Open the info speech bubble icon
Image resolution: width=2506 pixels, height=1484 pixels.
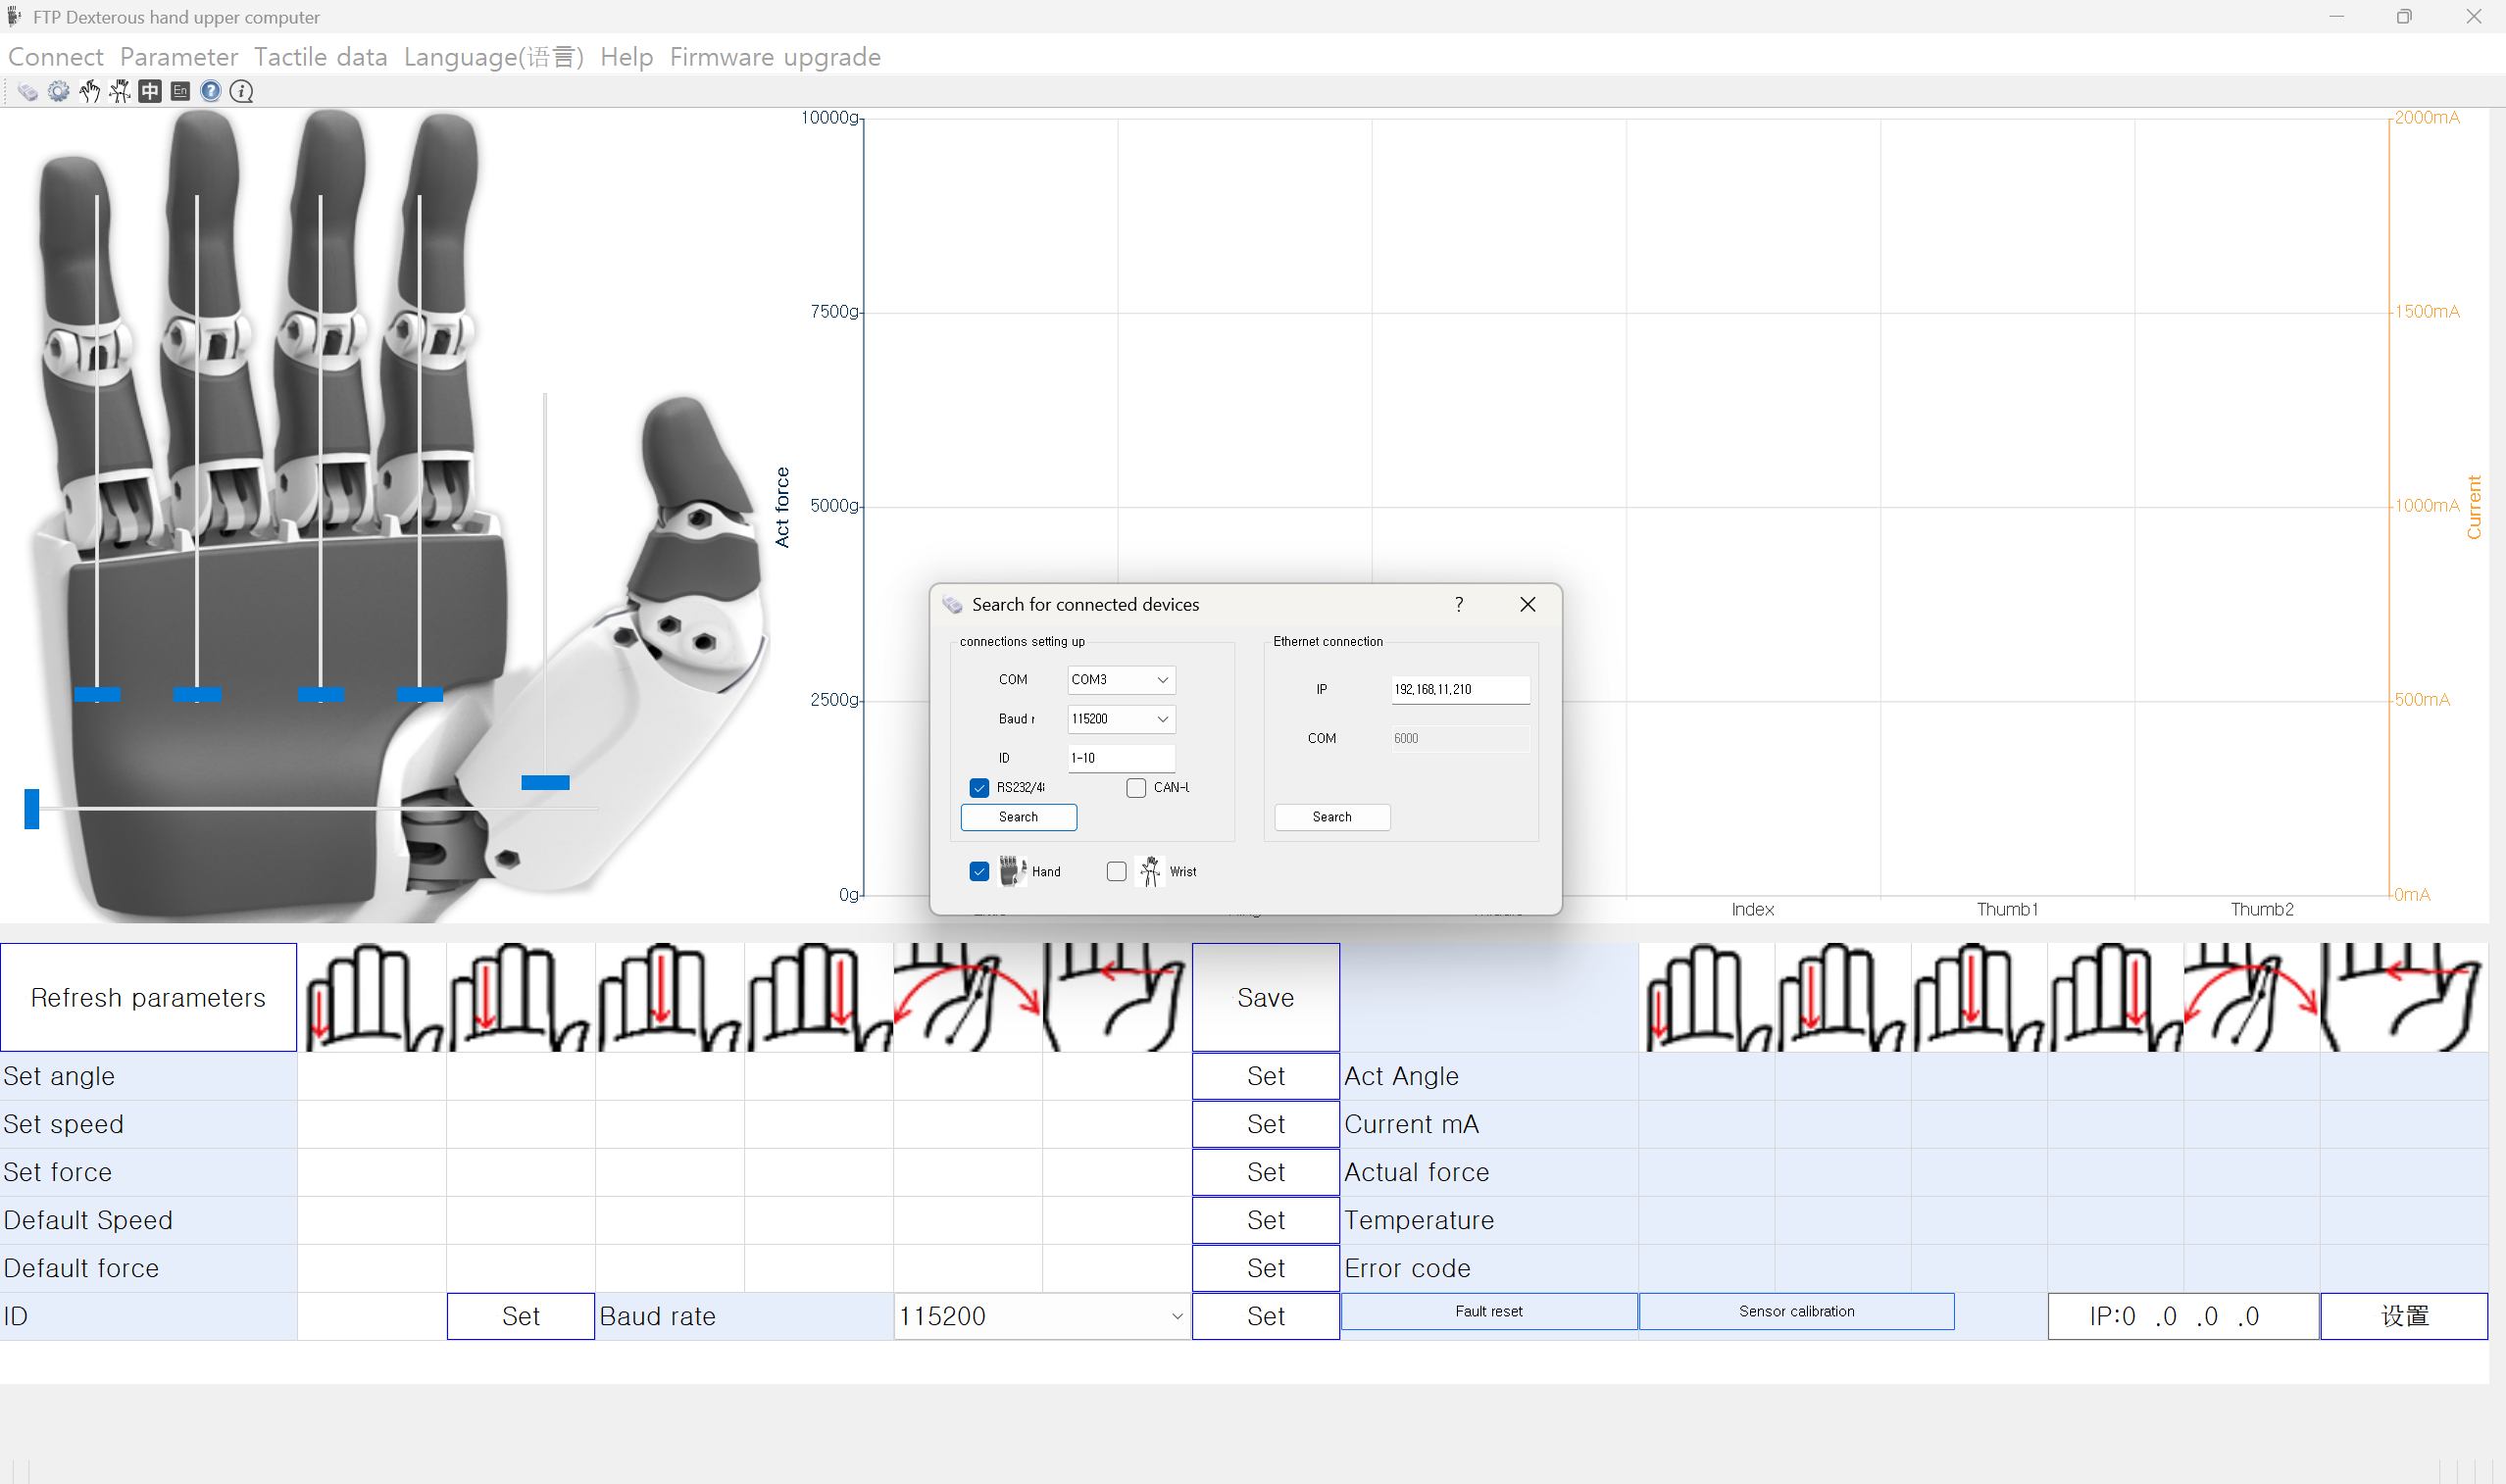point(241,92)
